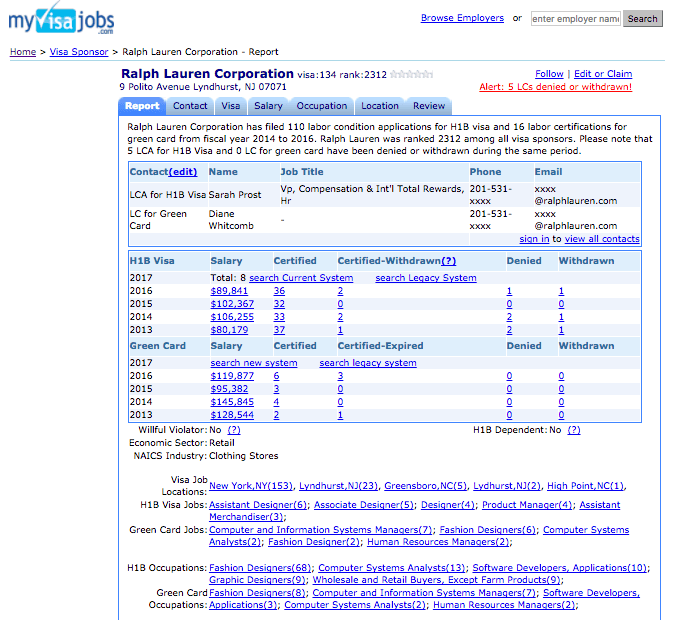Viewport: 685px width, 620px height.
Task: Open 2016 H1B certified count 36
Action: [279, 291]
